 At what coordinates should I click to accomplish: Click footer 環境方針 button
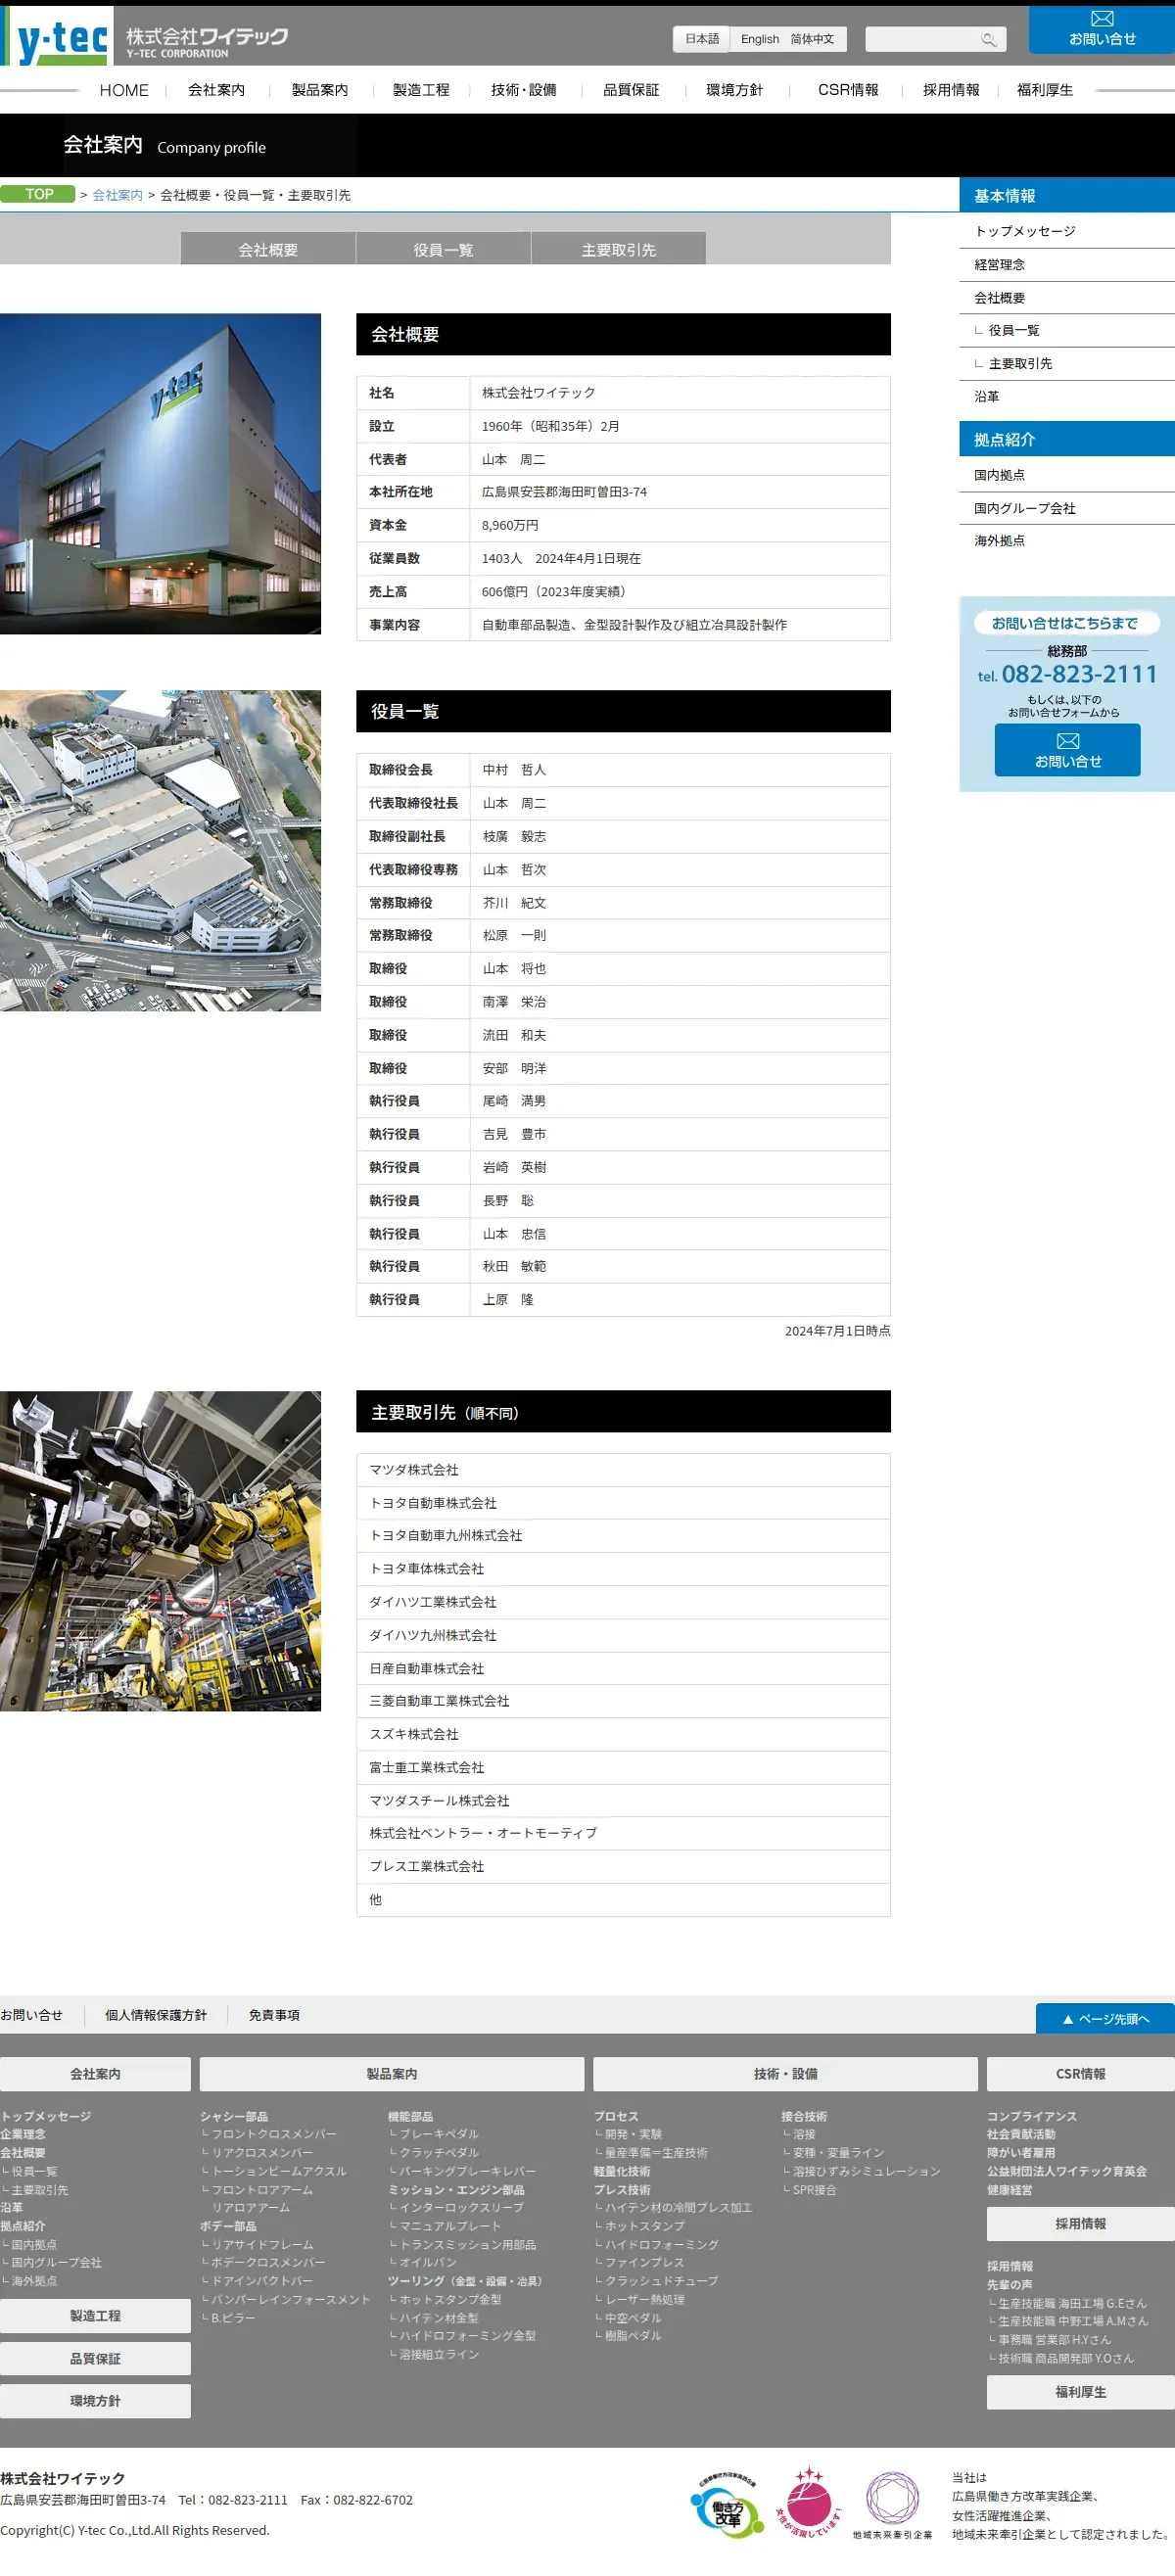[95, 2401]
